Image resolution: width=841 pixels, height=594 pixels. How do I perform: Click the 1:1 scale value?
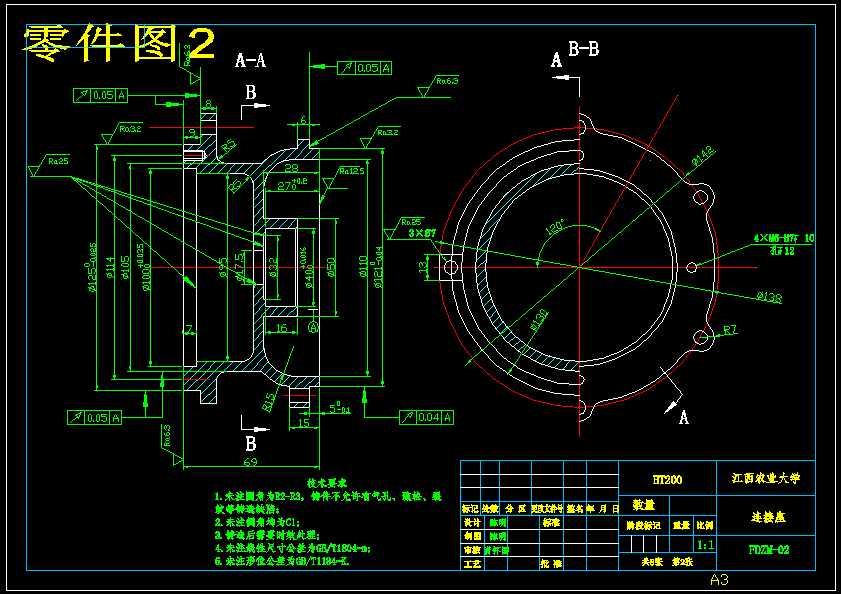tap(705, 545)
